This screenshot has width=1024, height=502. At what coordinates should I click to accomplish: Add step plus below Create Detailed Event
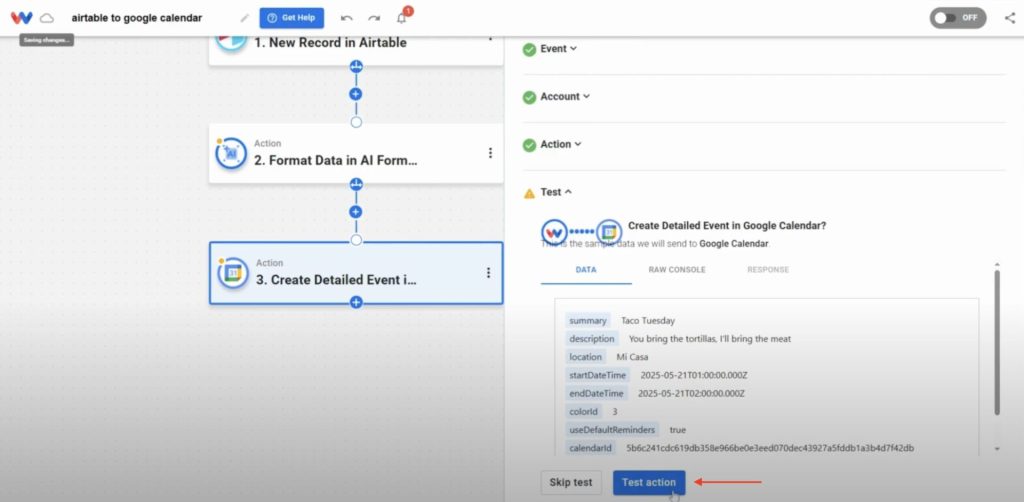pyautogui.click(x=356, y=302)
